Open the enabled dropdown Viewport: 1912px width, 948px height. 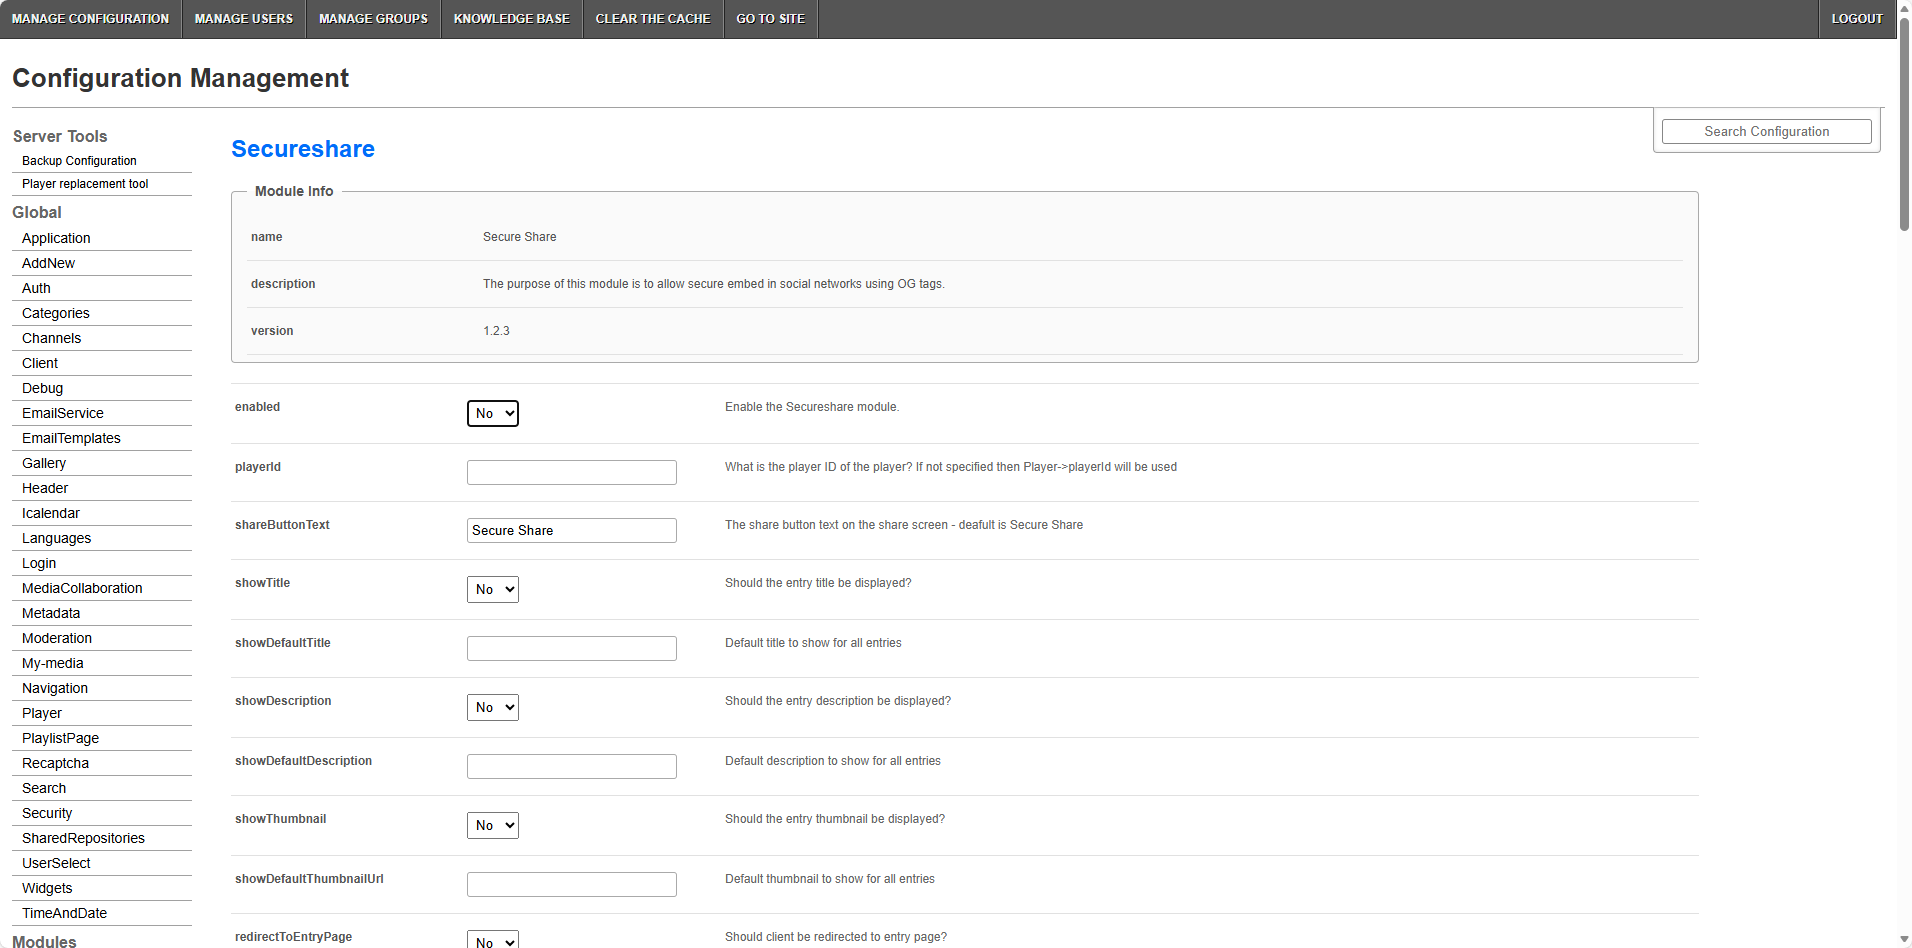click(493, 413)
